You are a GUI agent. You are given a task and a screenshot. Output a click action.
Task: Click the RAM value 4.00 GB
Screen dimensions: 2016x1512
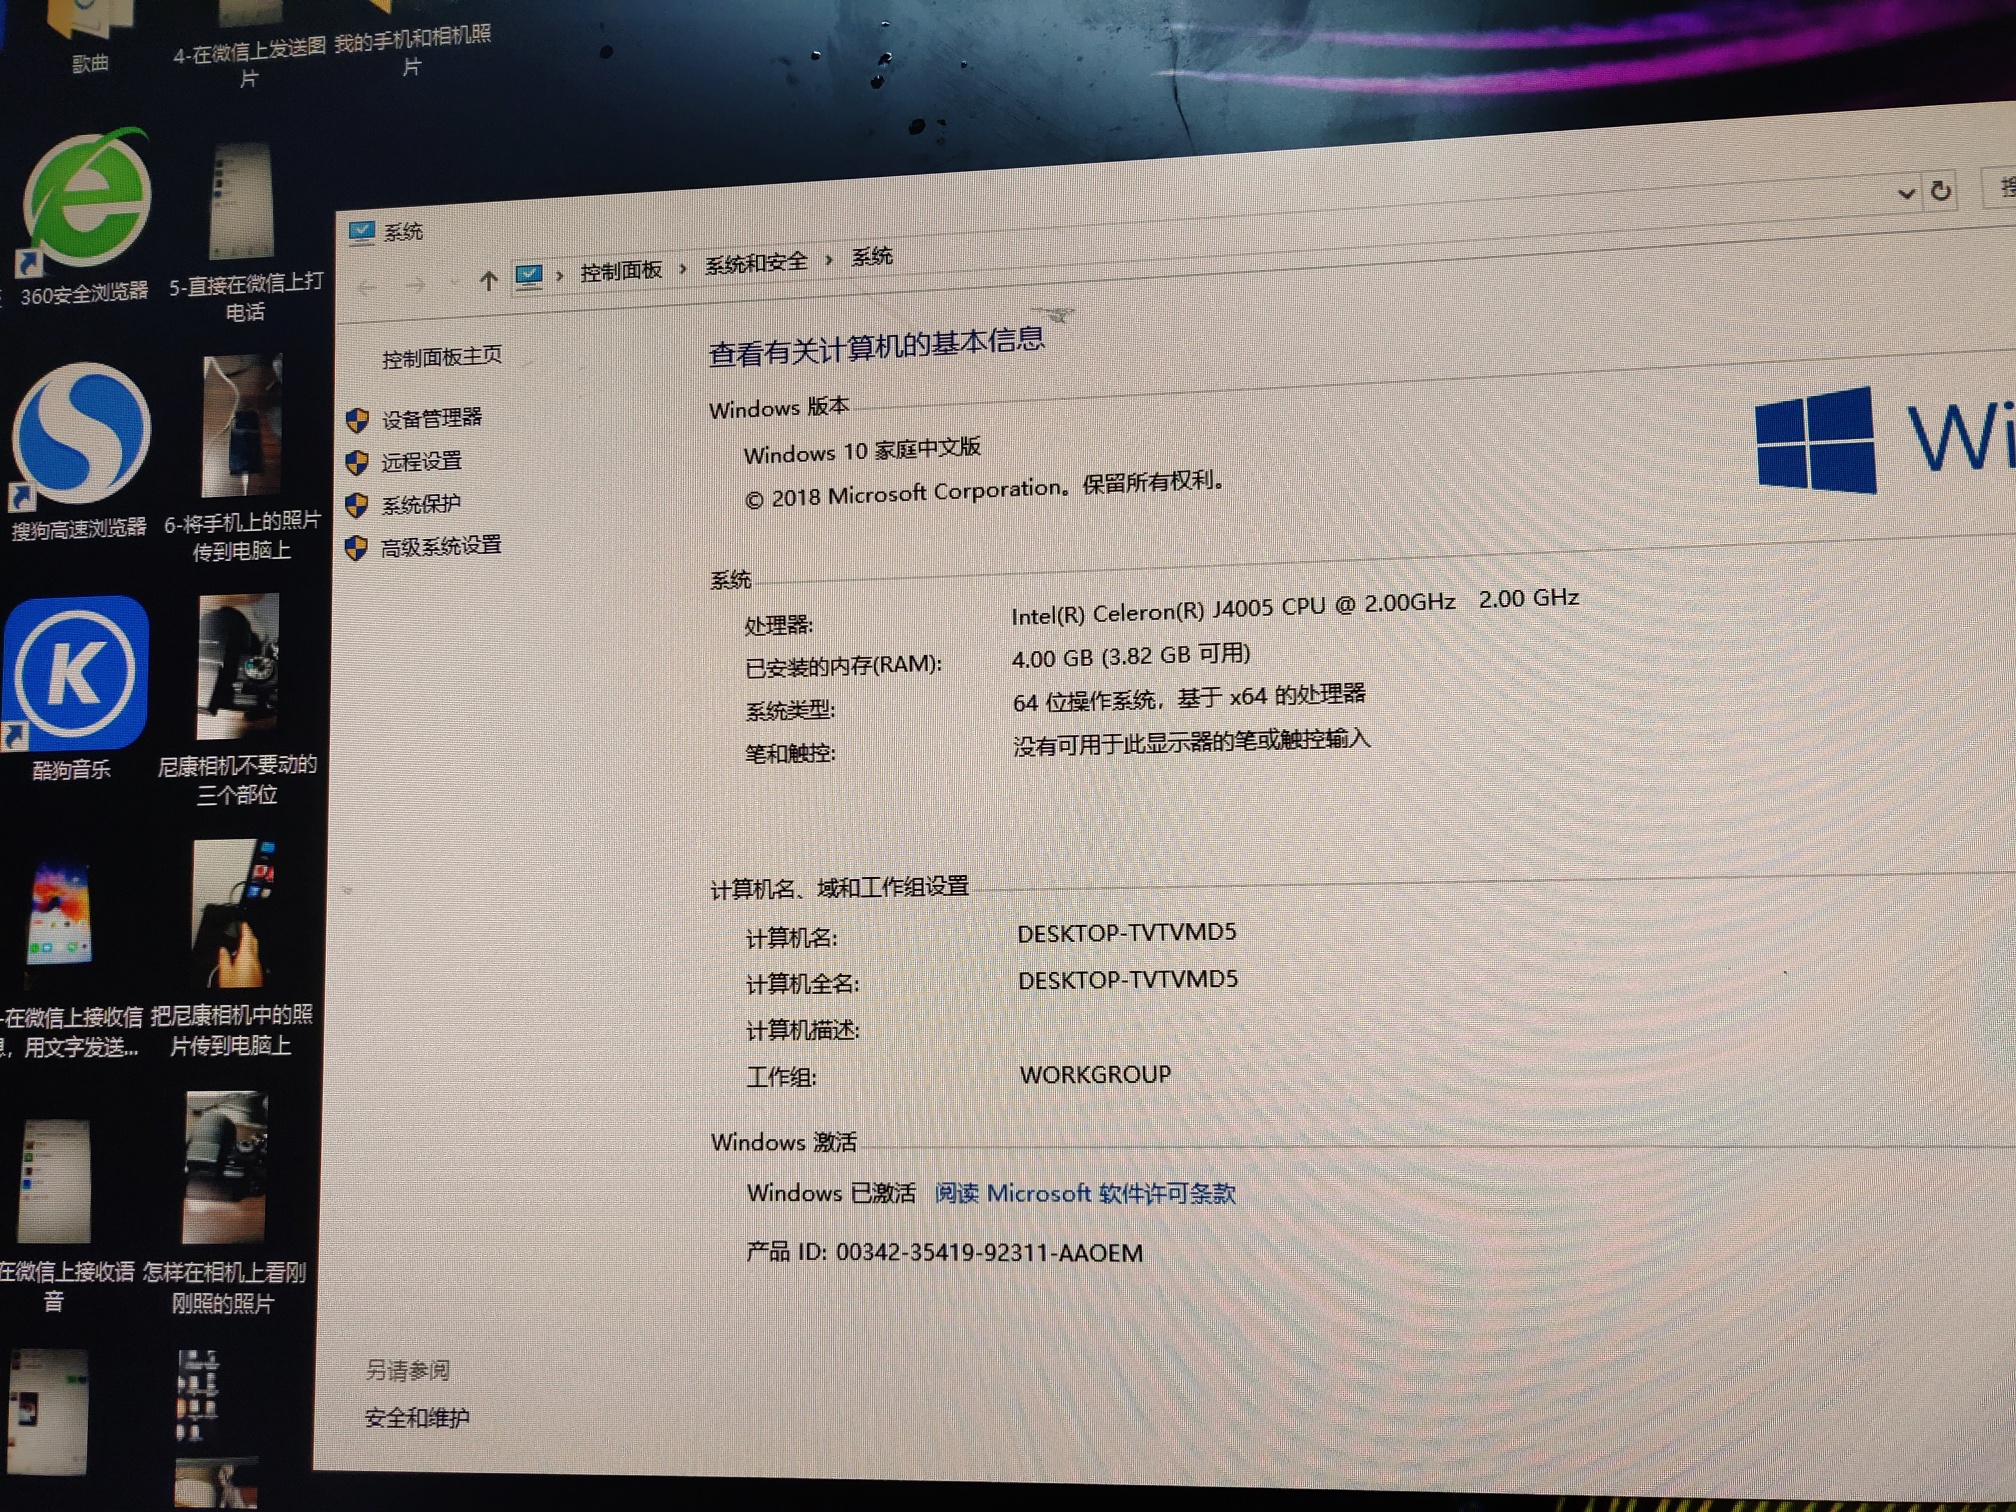coord(1131,657)
